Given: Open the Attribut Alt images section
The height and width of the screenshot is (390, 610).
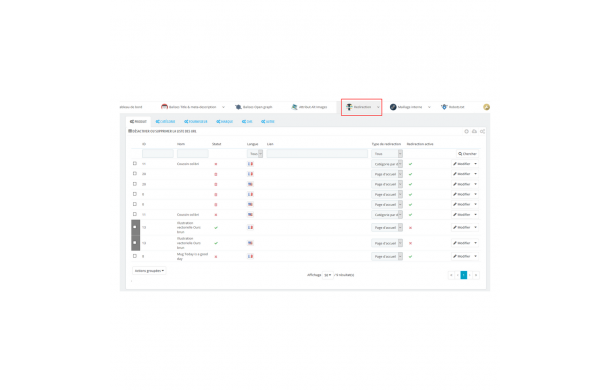Looking at the screenshot, I should 313,107.
